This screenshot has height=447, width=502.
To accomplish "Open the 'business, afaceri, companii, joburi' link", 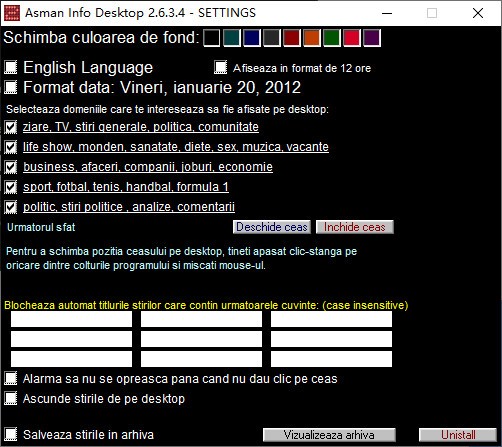I will pyautogui.click(x=148, y=167).
